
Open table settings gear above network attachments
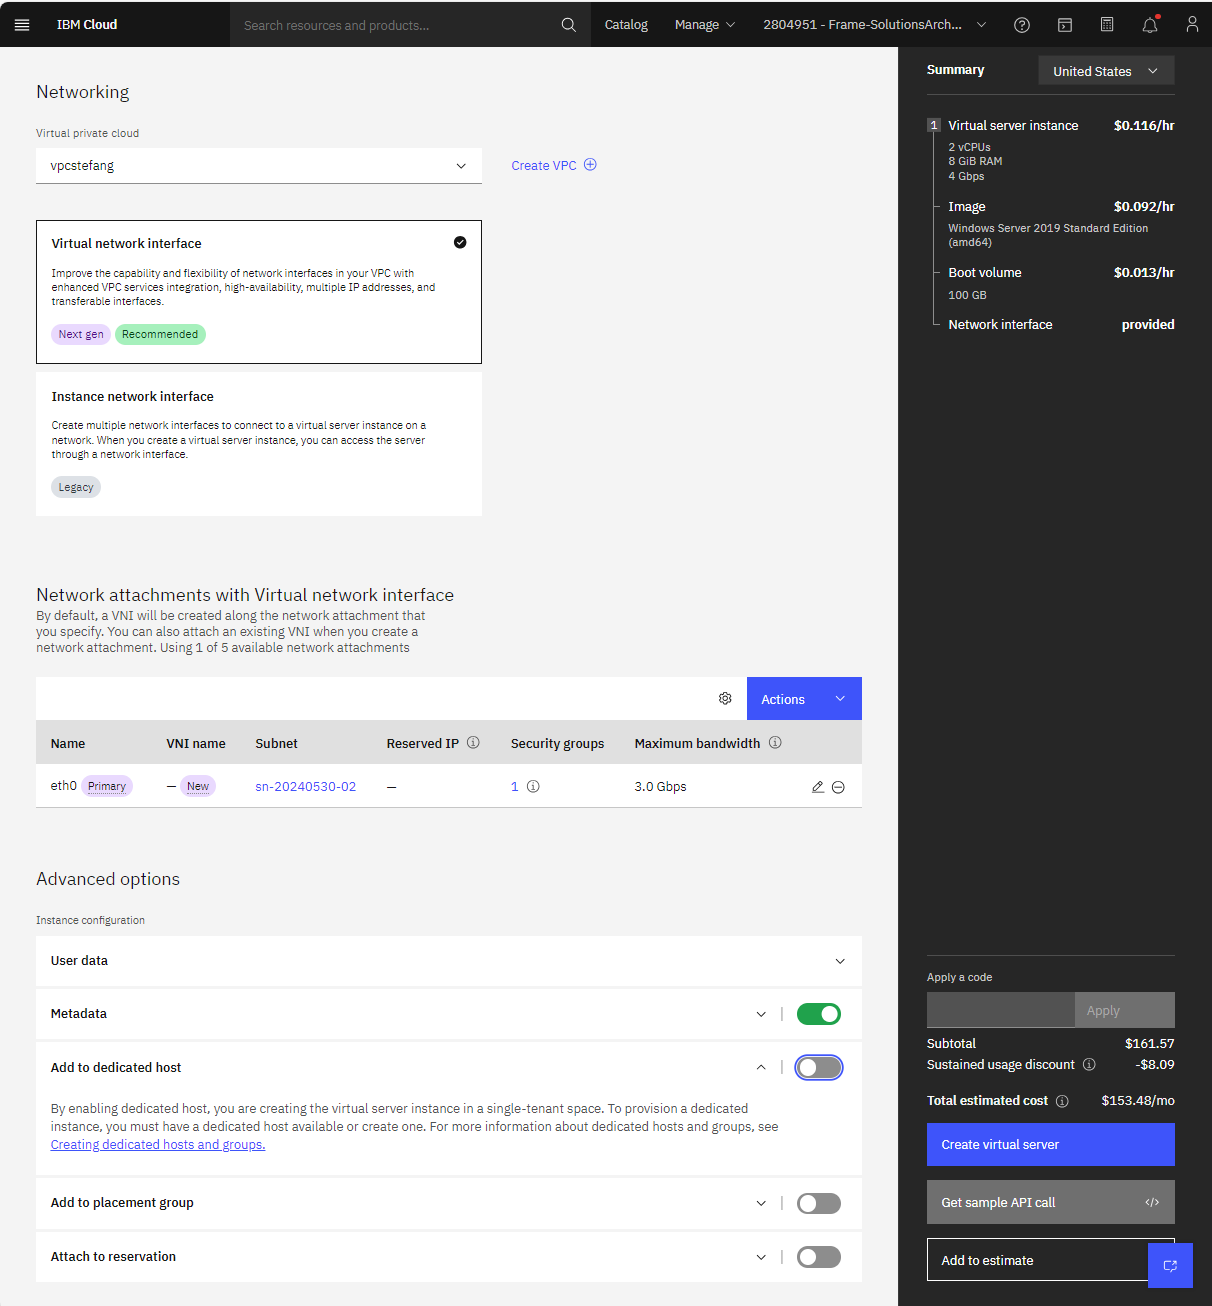pyautogui.click(x=725, y=698)
